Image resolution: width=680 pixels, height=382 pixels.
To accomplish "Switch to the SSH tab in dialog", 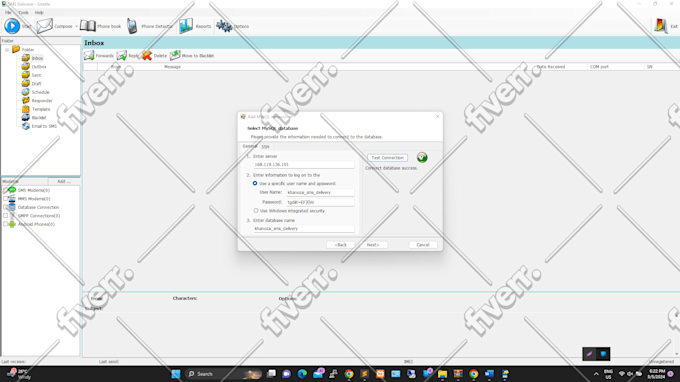I will 265,147.
